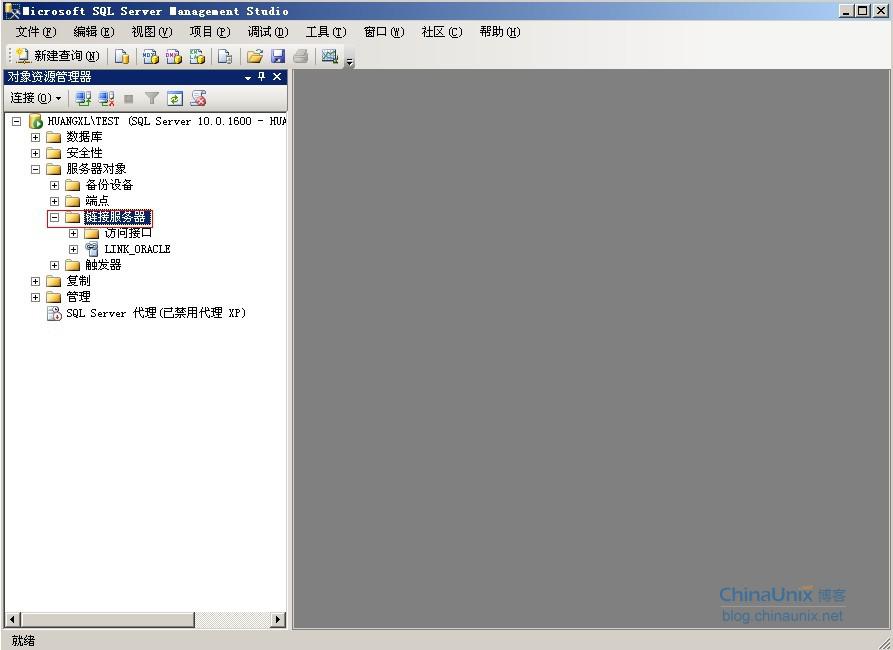Image resolution: width=893 pixels, height=650 pixels.
Task: Click the Filter funnel icon
Action: coord(151,99)
